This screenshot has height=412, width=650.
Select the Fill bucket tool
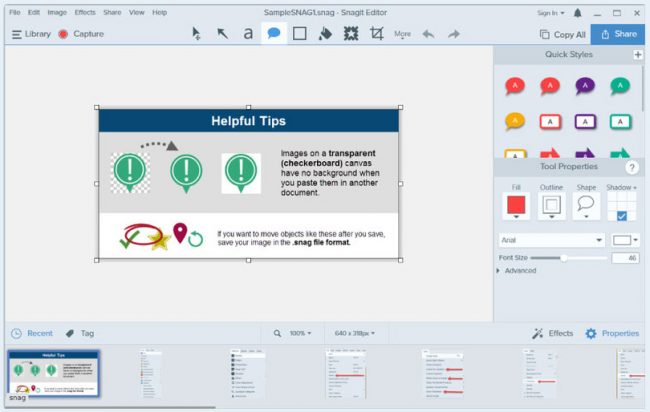(325, 34)
